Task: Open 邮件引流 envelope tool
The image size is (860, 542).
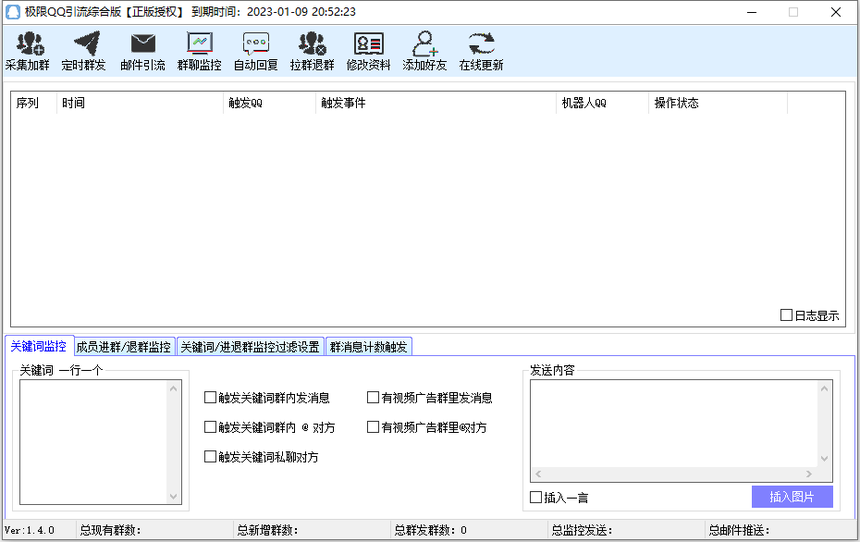Action: click(x=143, y=51)
